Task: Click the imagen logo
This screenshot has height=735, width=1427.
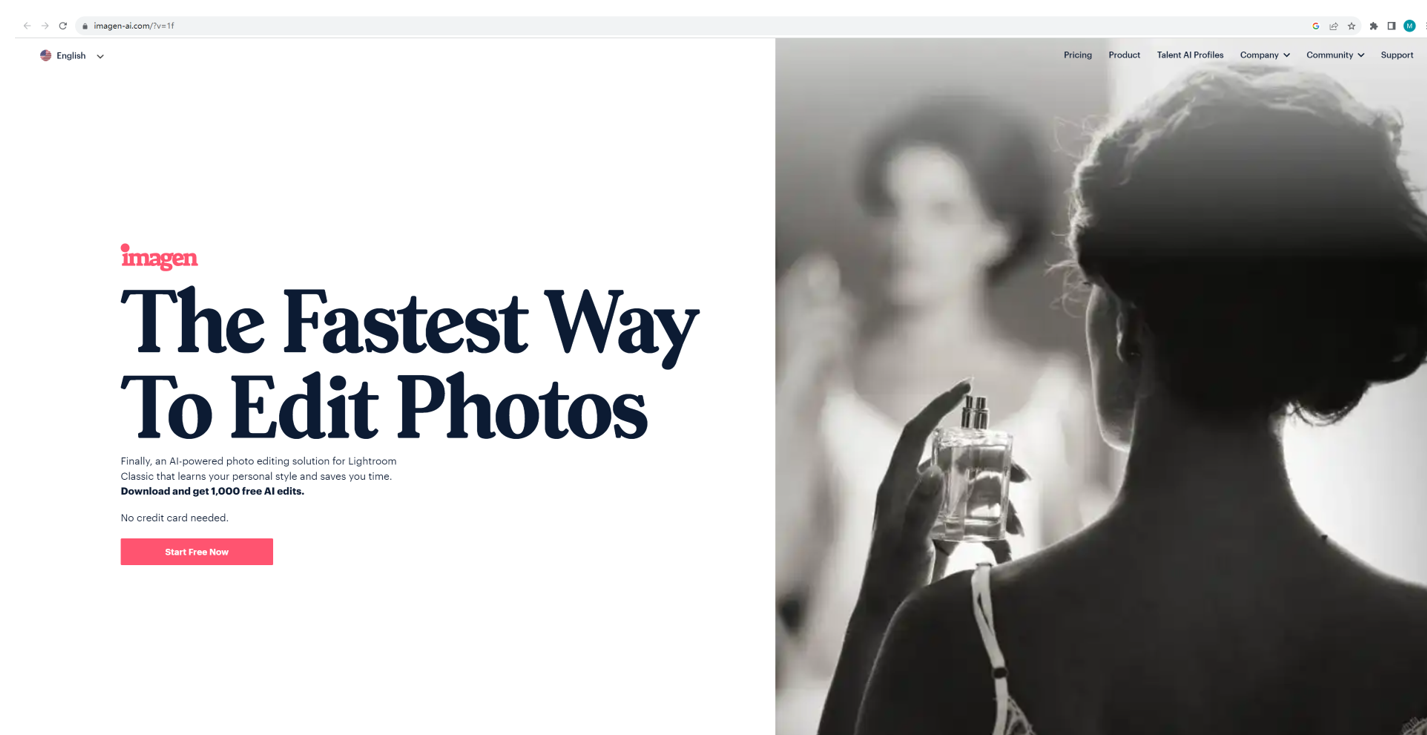Action: point(159,257)
